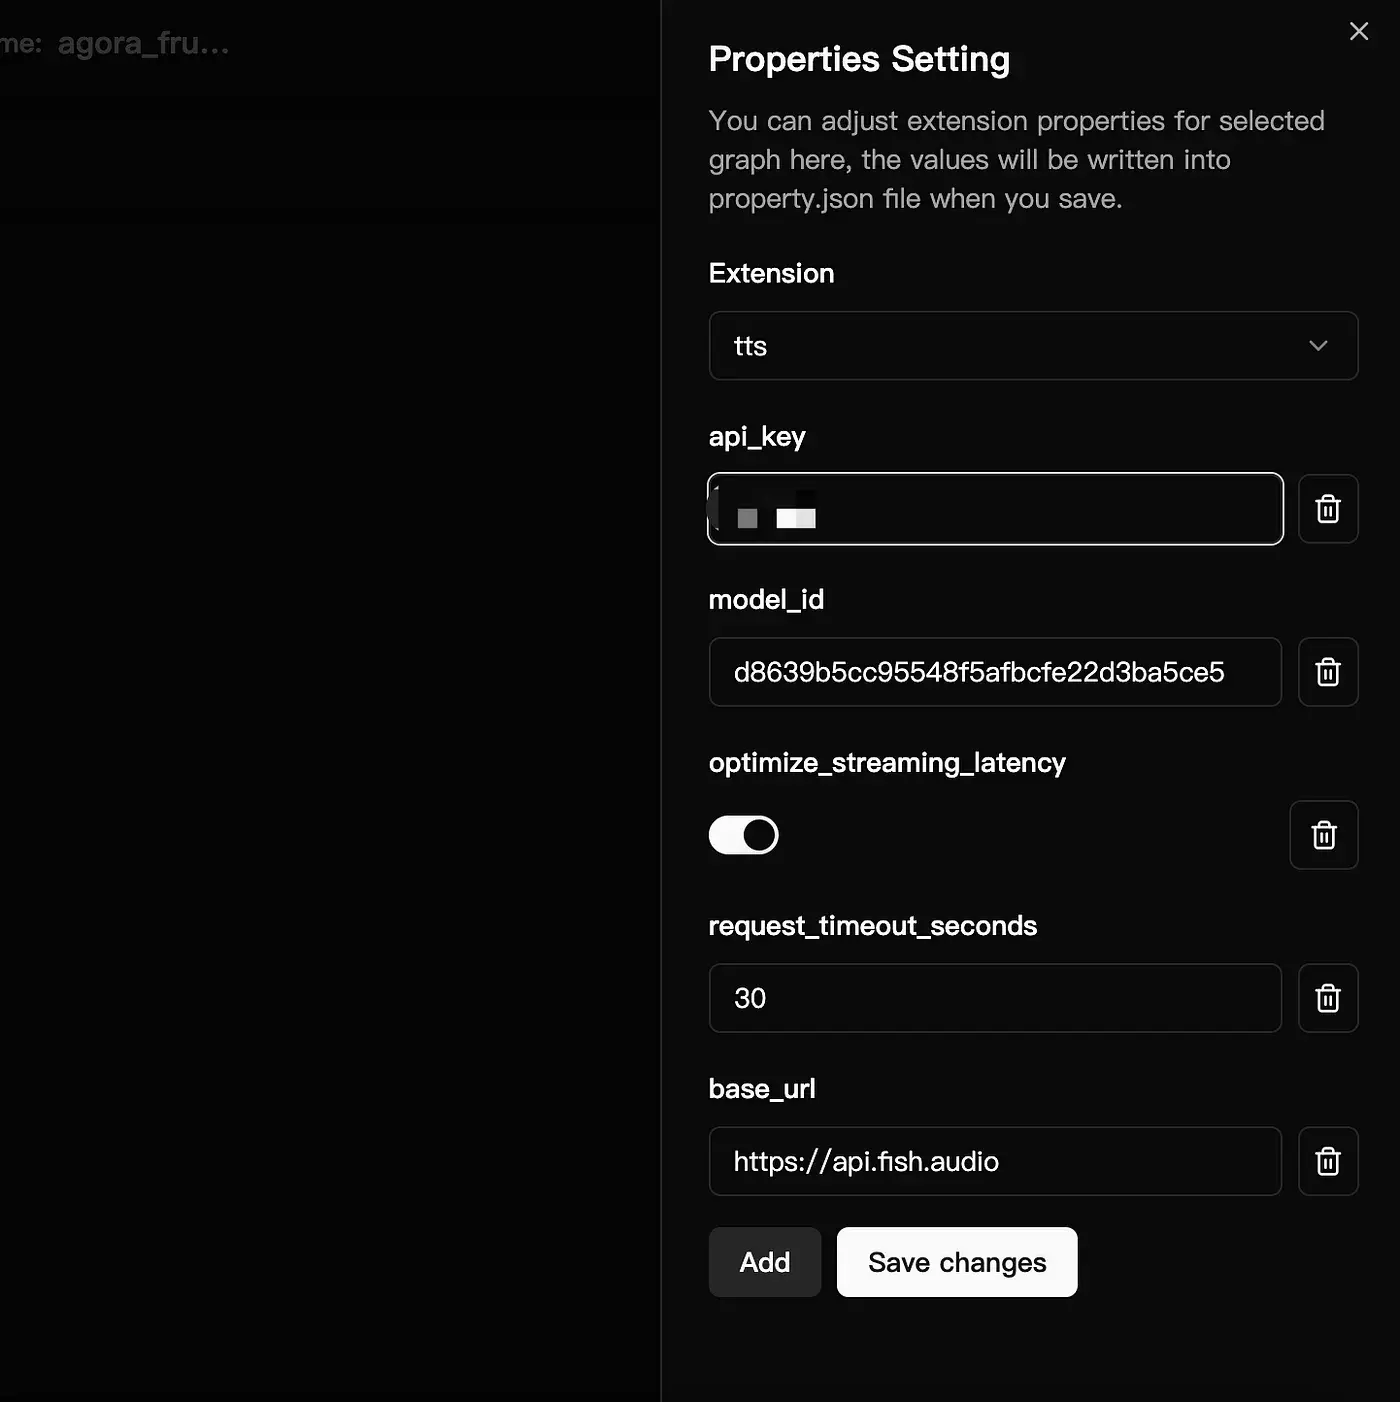Select the request_timeout_seconds field with 30
This screenshot has width=1400, height=1402.
pos(994,998)
